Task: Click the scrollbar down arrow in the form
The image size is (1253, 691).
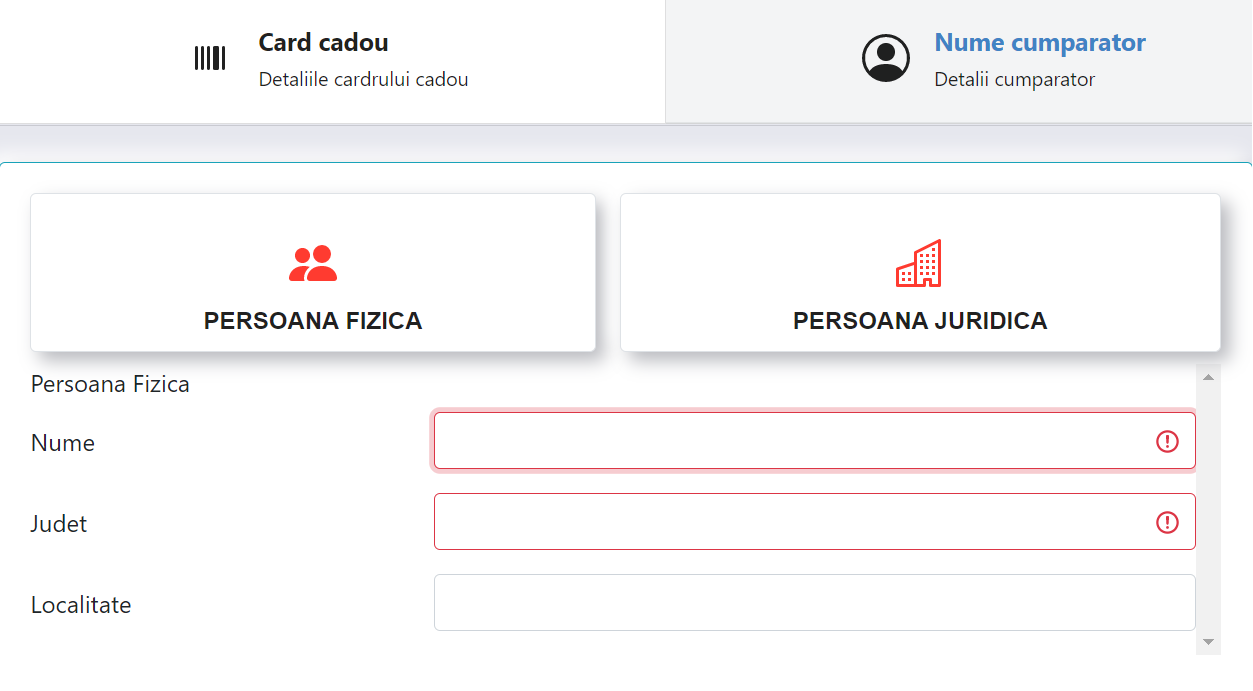Action: 1208,641
